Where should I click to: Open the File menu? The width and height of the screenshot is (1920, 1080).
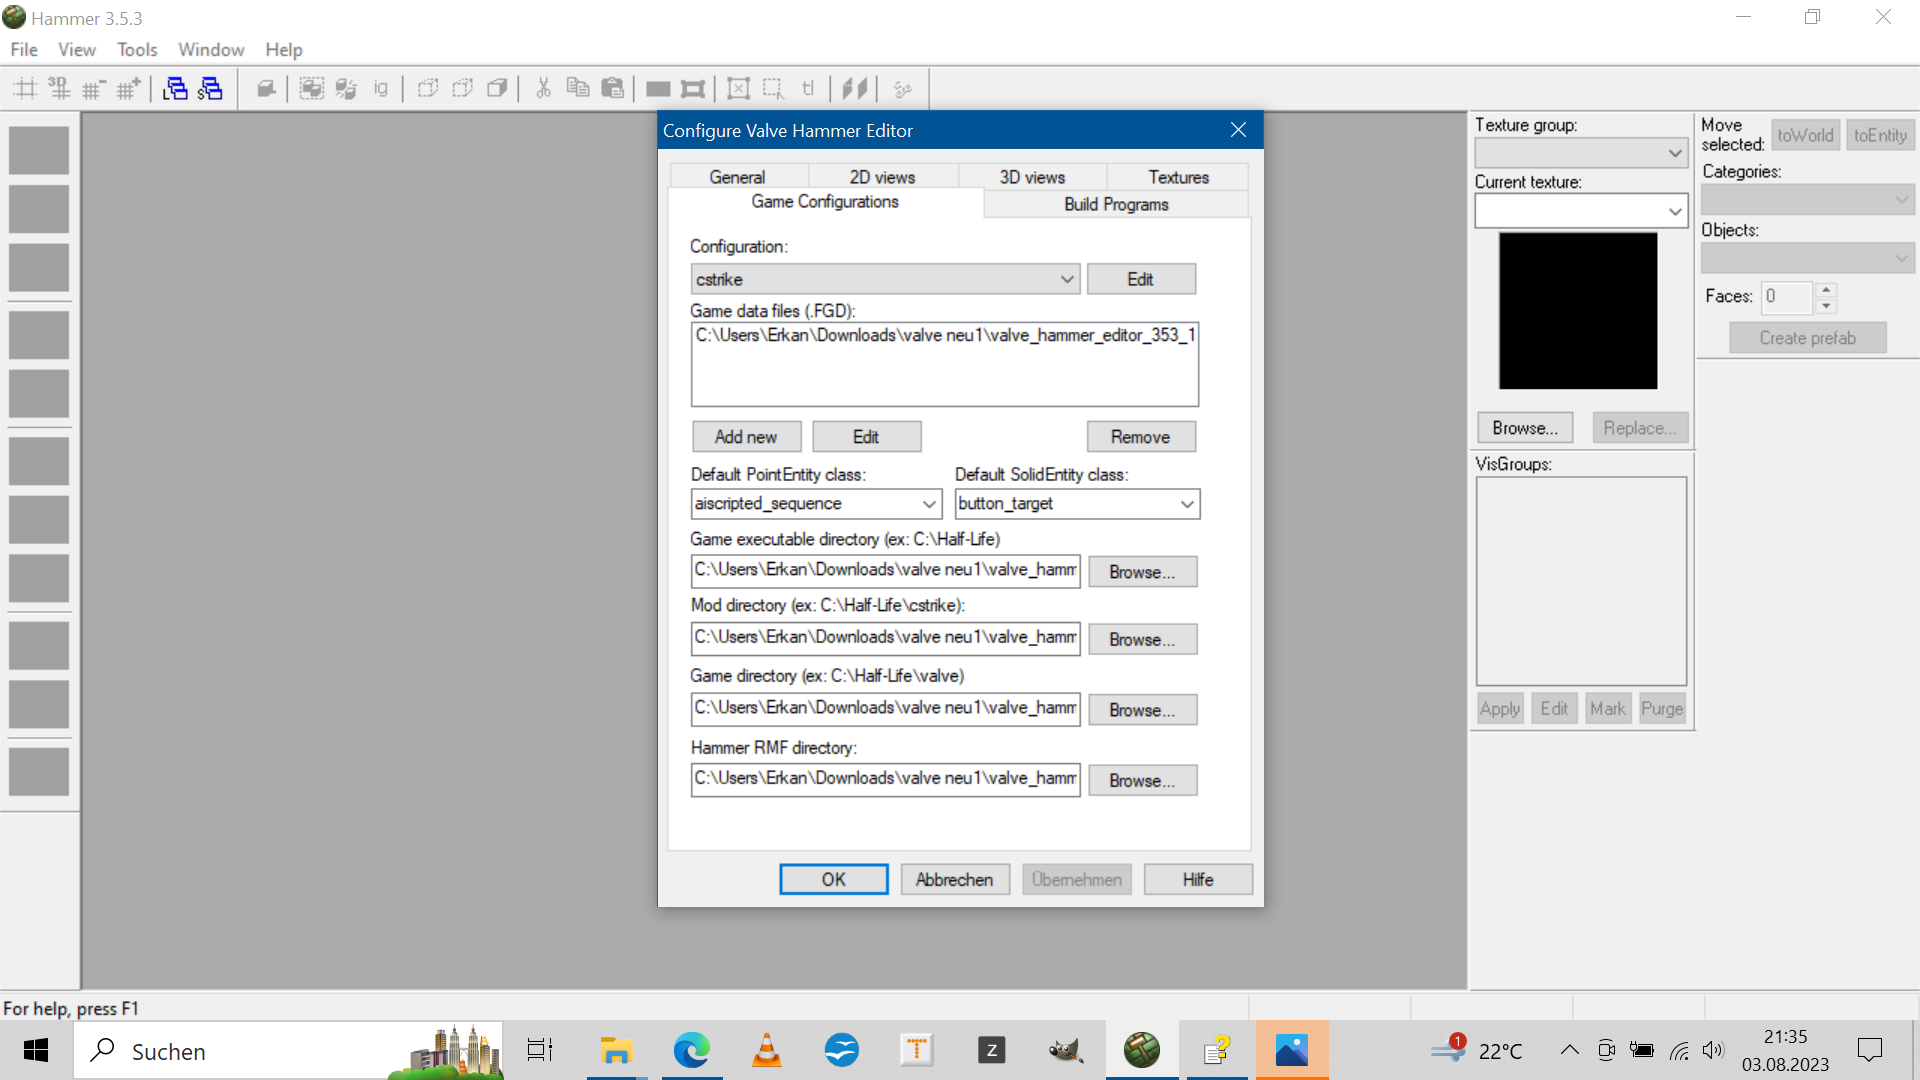pyautogui.click(x=24, y=49)
